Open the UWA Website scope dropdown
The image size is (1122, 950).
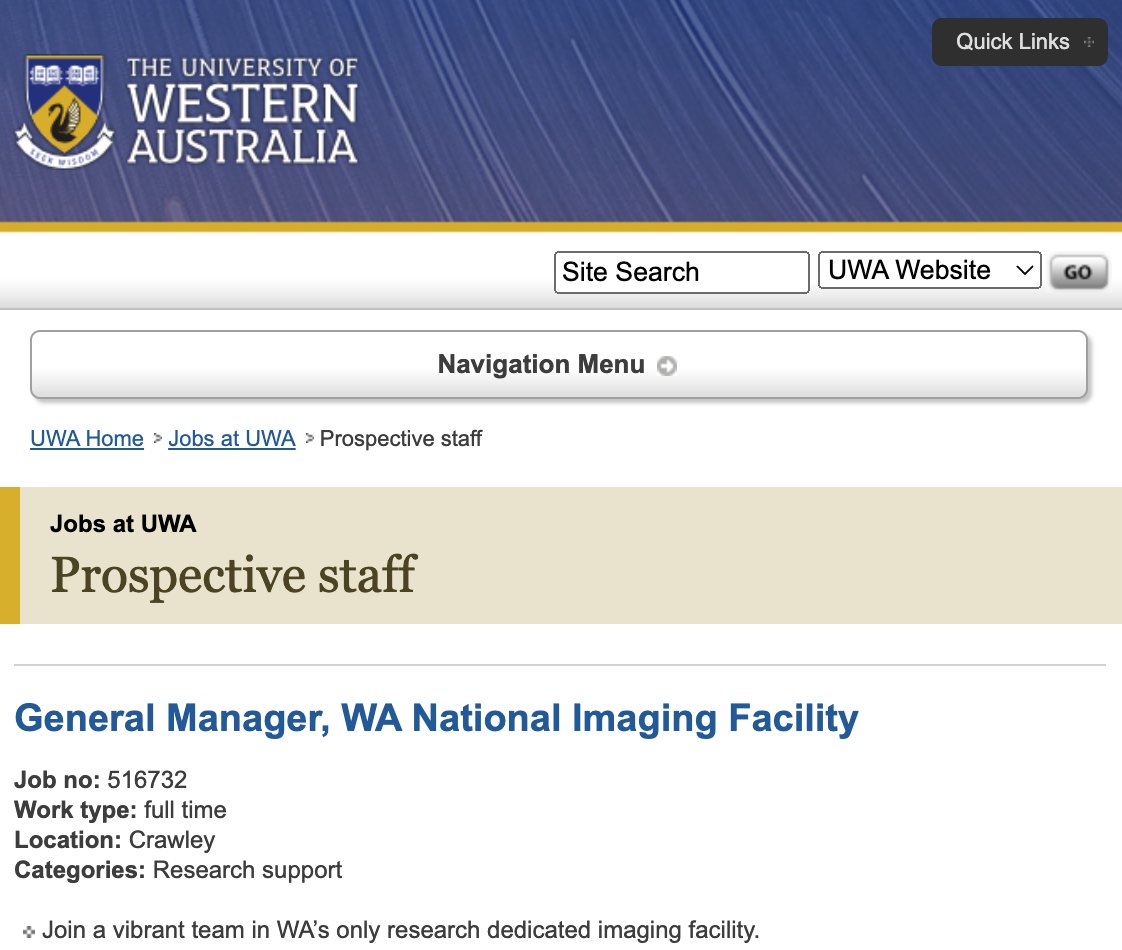click(929, 270)
